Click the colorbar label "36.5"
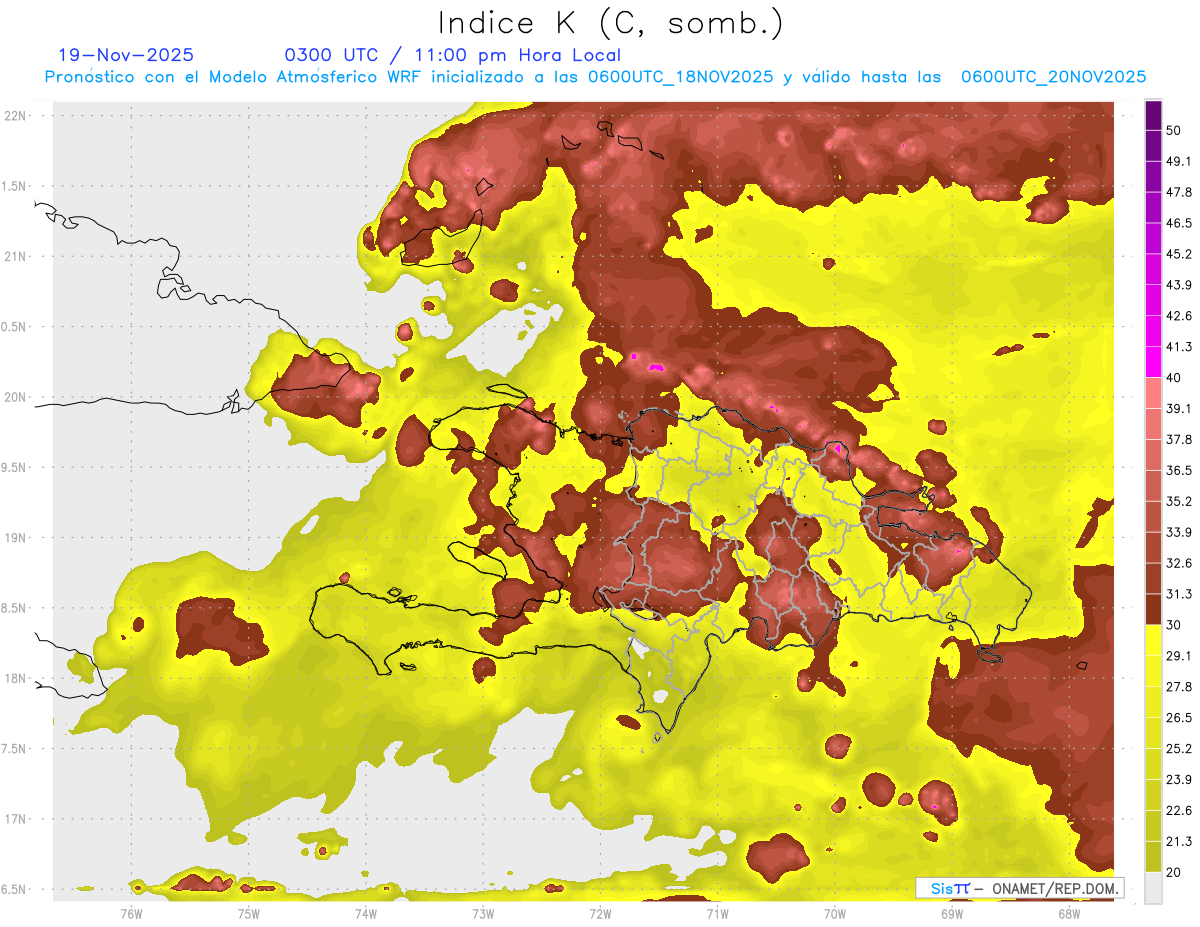The image size is (1200, 927). pos(1179,470)
